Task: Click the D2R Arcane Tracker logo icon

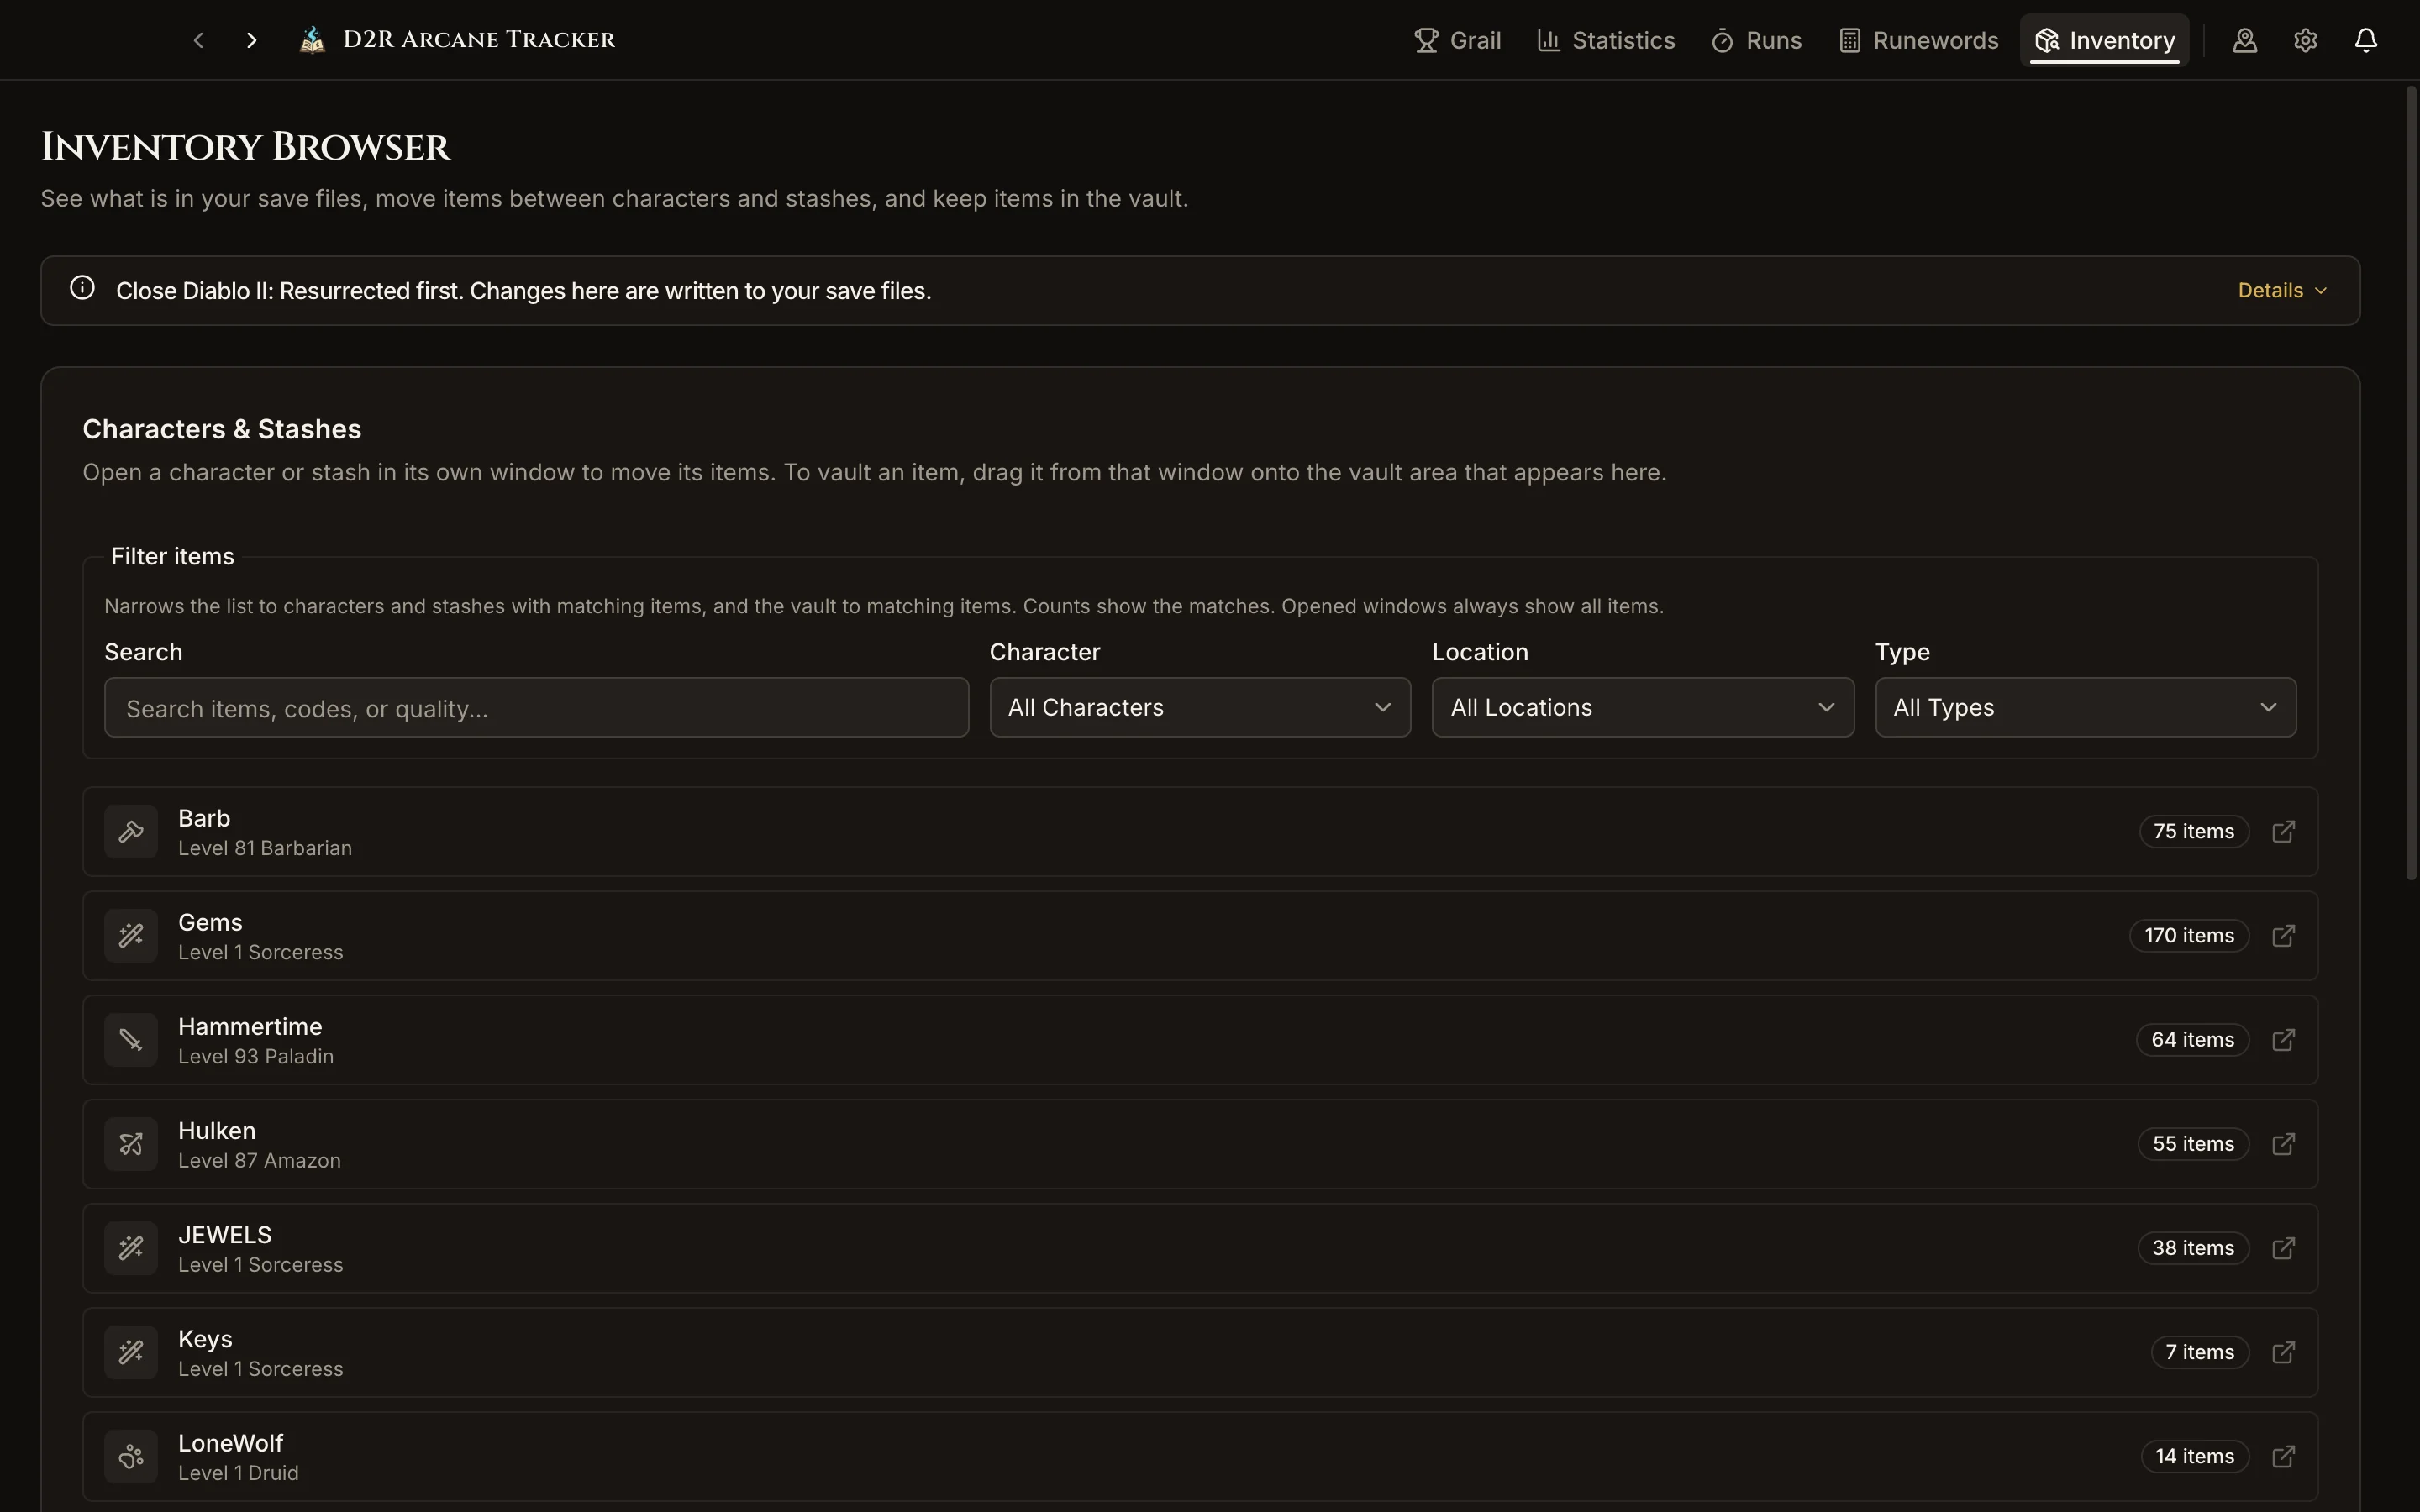Action: (x=312, y=40)
